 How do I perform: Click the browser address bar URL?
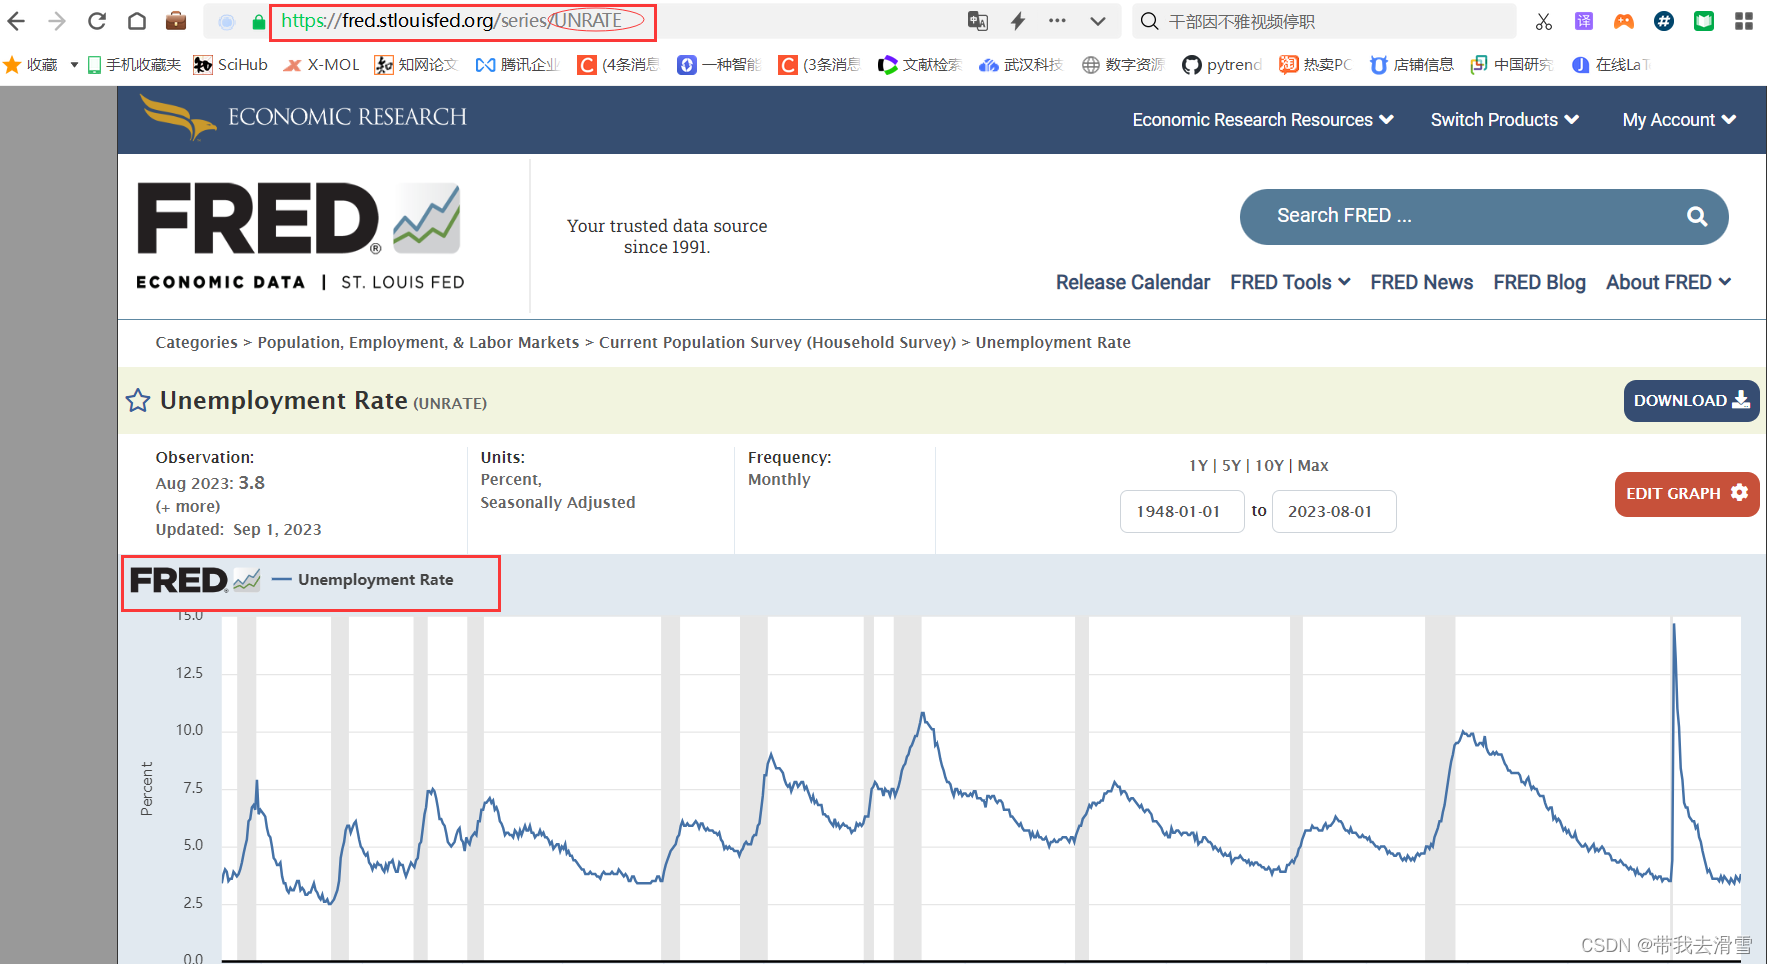tap(453, 21)
